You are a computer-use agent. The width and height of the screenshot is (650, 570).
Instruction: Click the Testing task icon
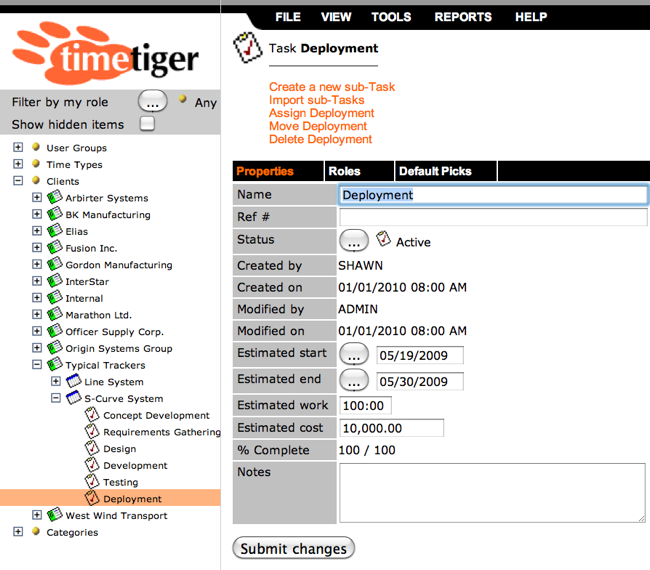[x=92, y=481]
